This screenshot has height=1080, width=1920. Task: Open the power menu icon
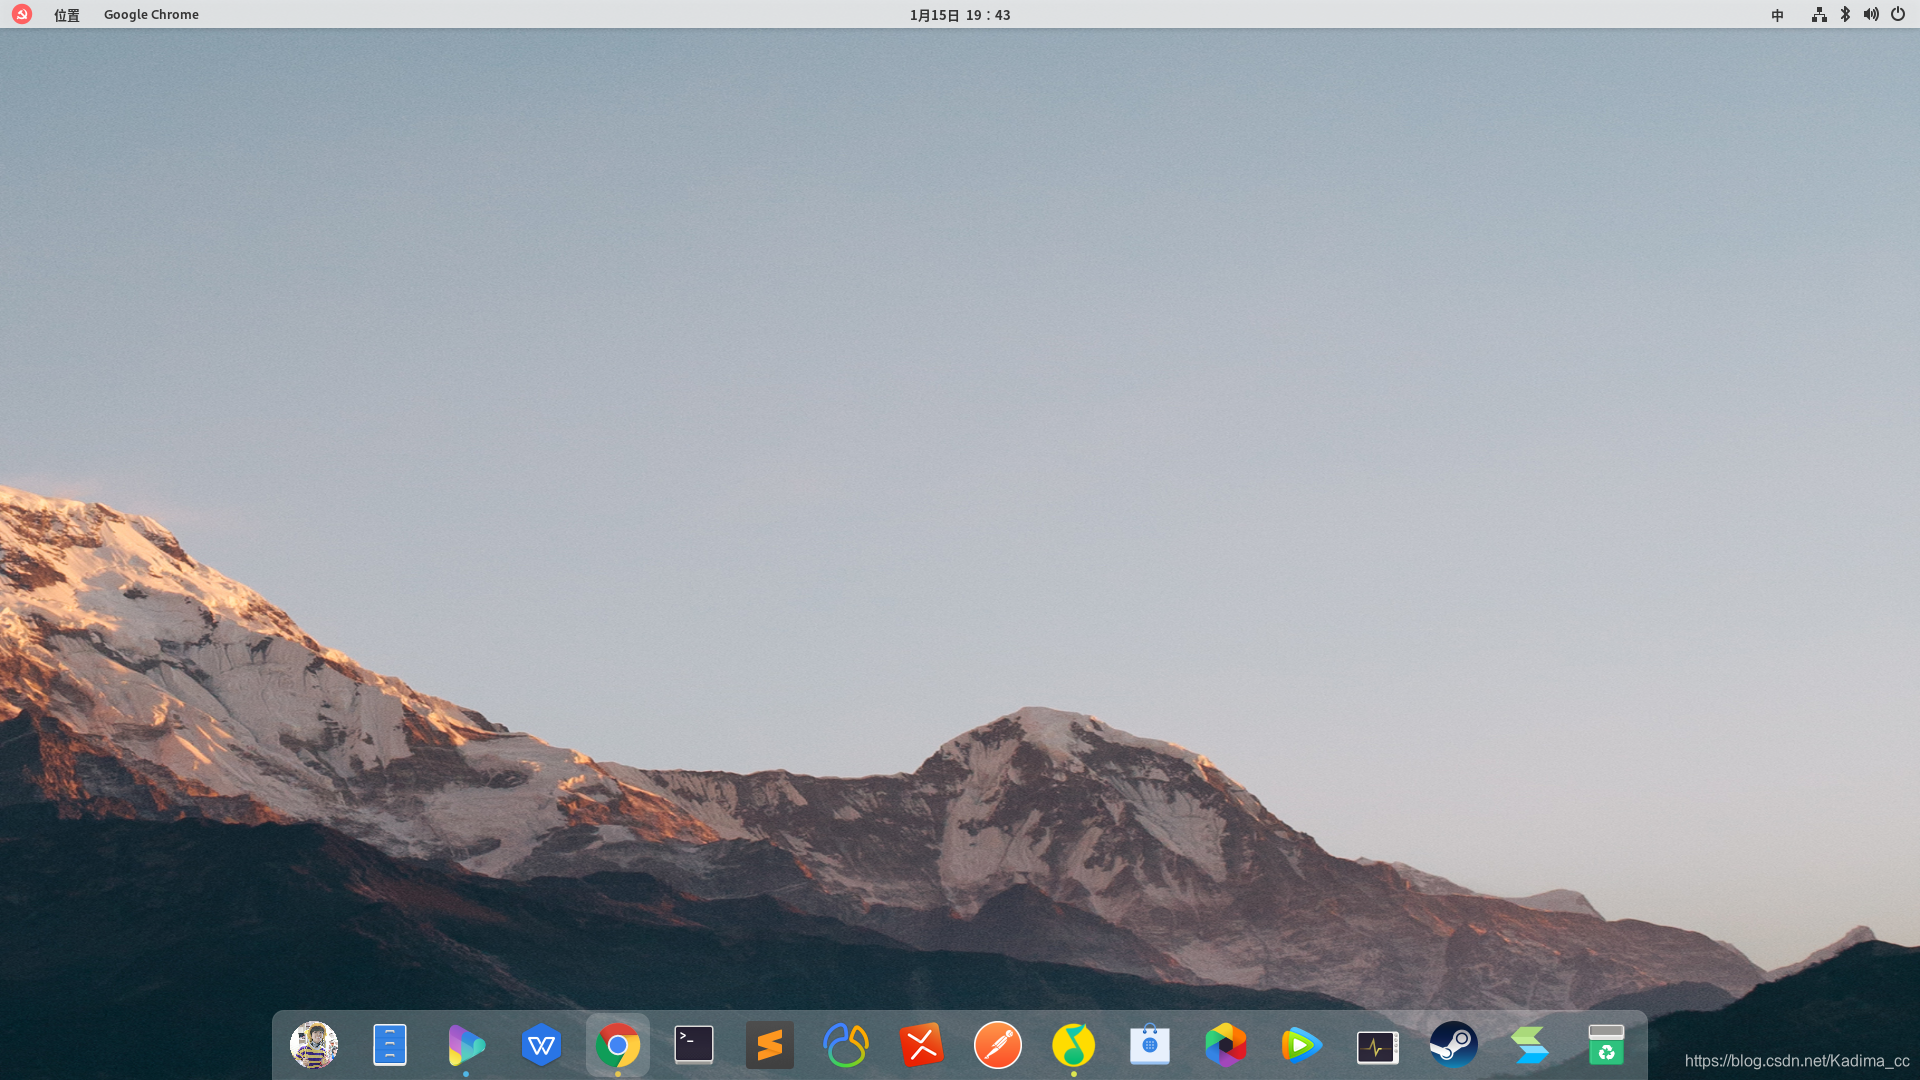[1897, 15]
